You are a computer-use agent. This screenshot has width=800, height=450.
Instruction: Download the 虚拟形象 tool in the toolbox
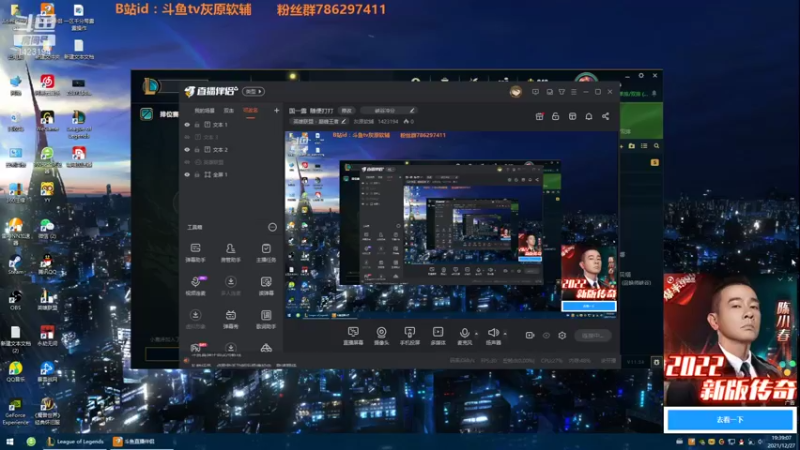point(195,319)
